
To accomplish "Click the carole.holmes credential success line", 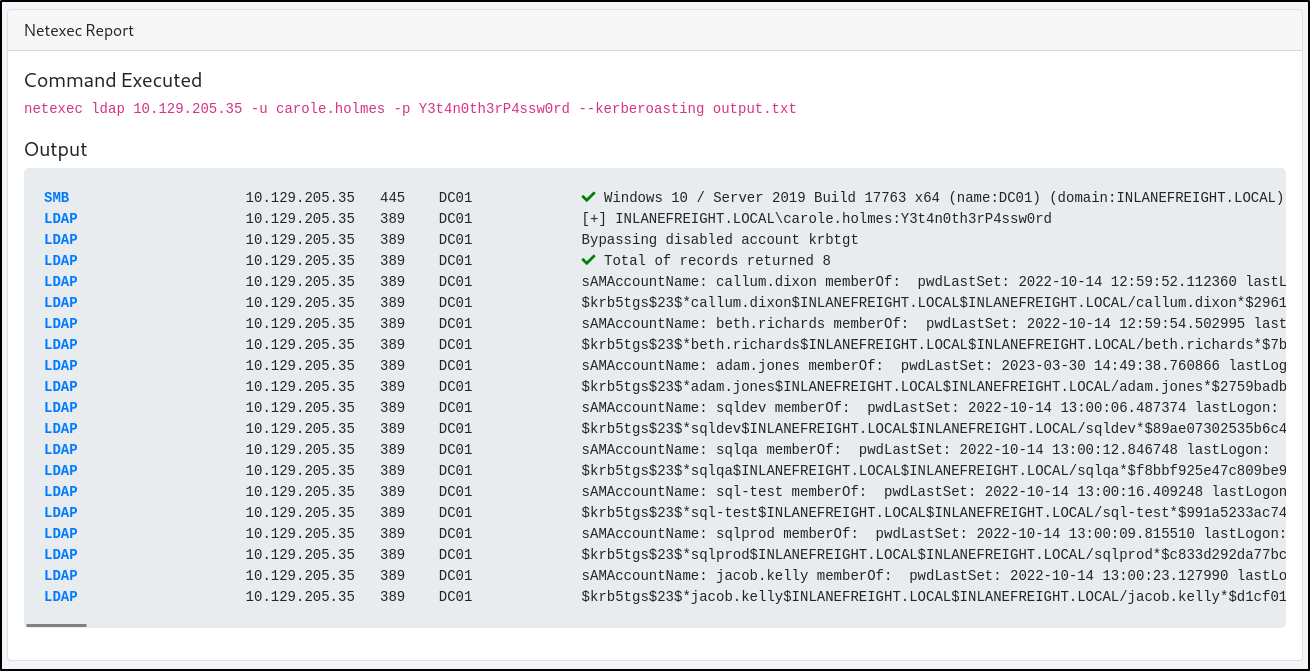I will tap(816, 219).
